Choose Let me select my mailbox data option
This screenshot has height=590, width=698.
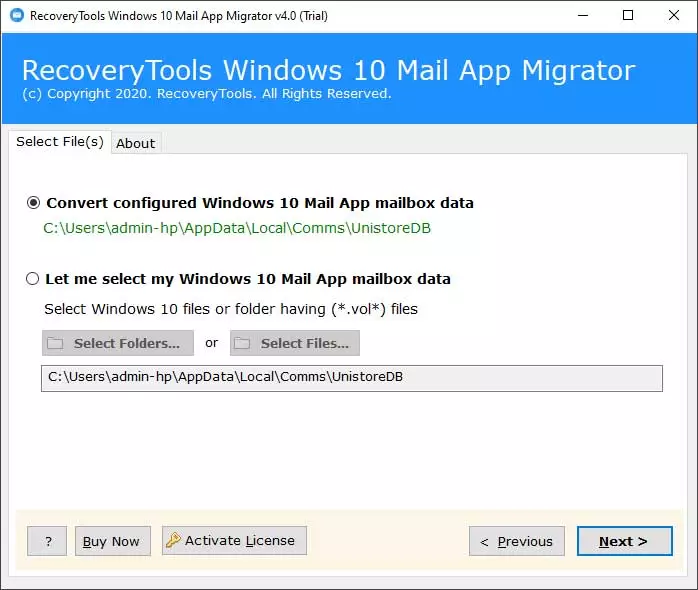(x=34, y=279)
